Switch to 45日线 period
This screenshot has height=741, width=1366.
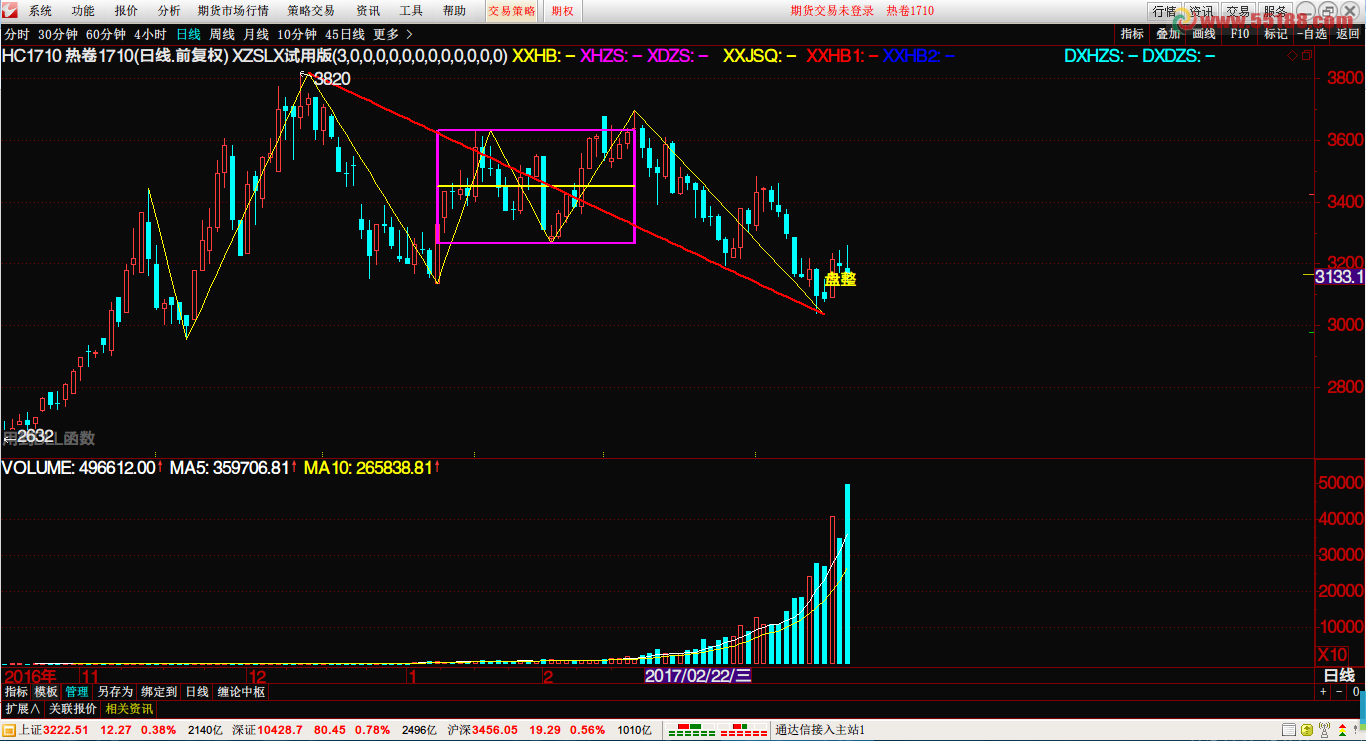(x=345, y=34)
